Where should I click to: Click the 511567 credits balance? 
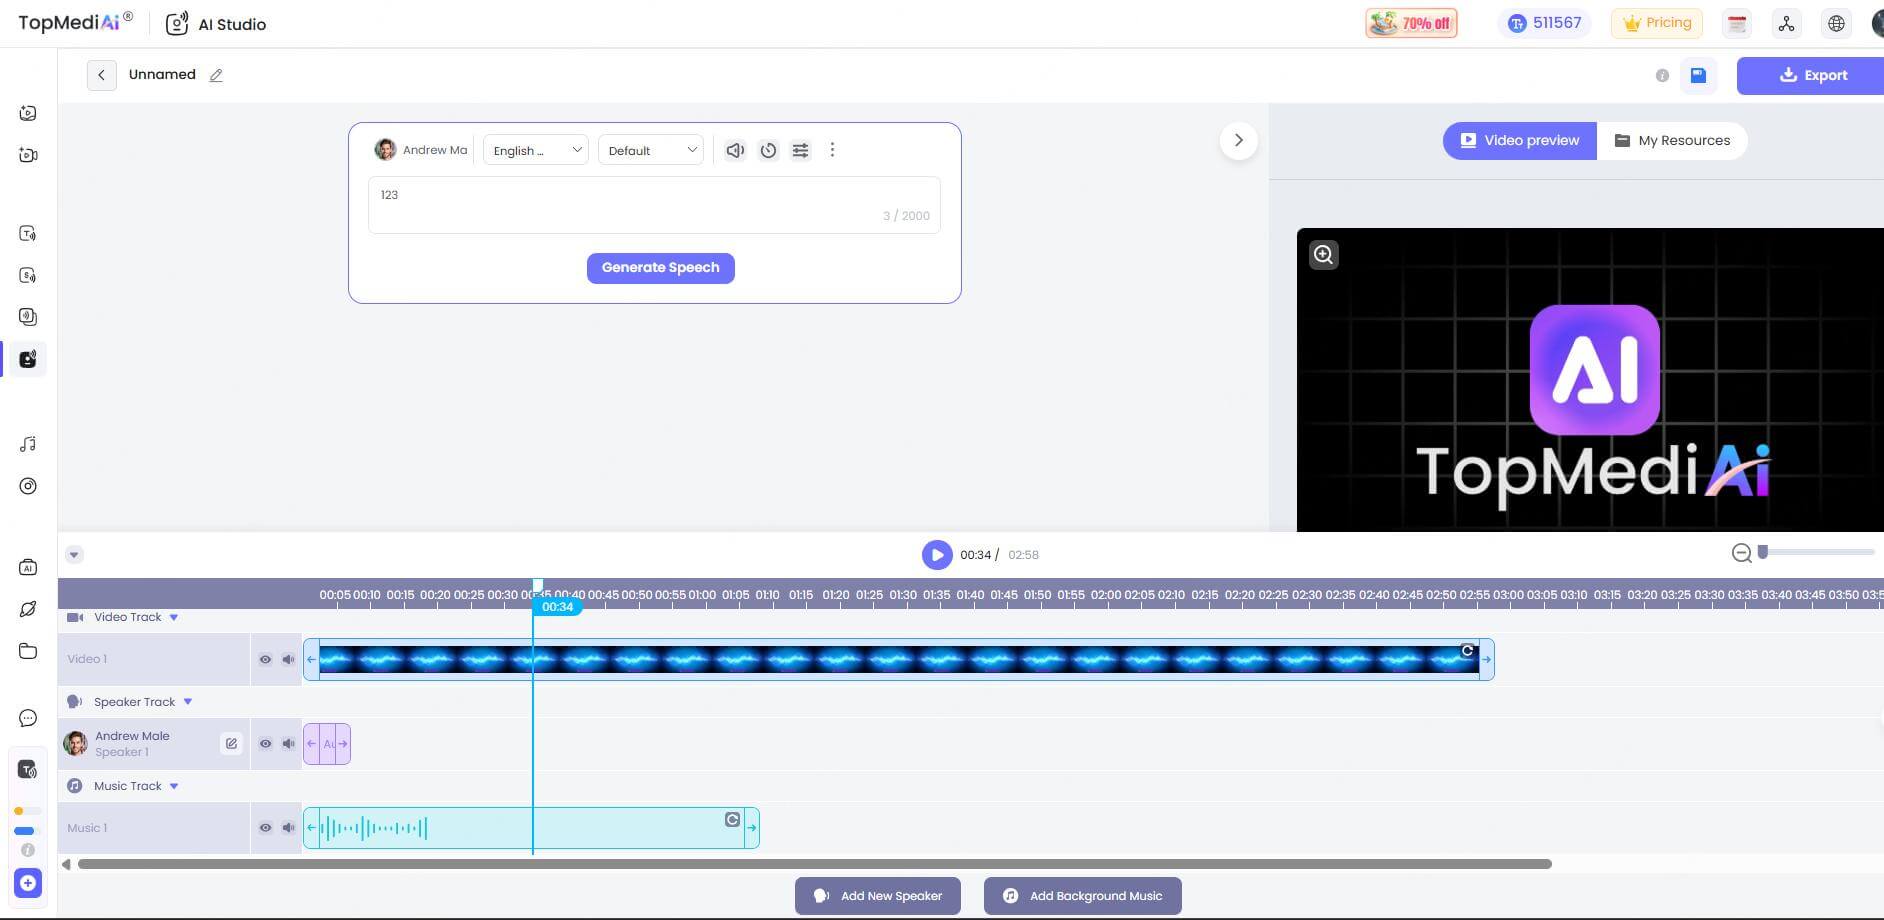pos(1545,23)
